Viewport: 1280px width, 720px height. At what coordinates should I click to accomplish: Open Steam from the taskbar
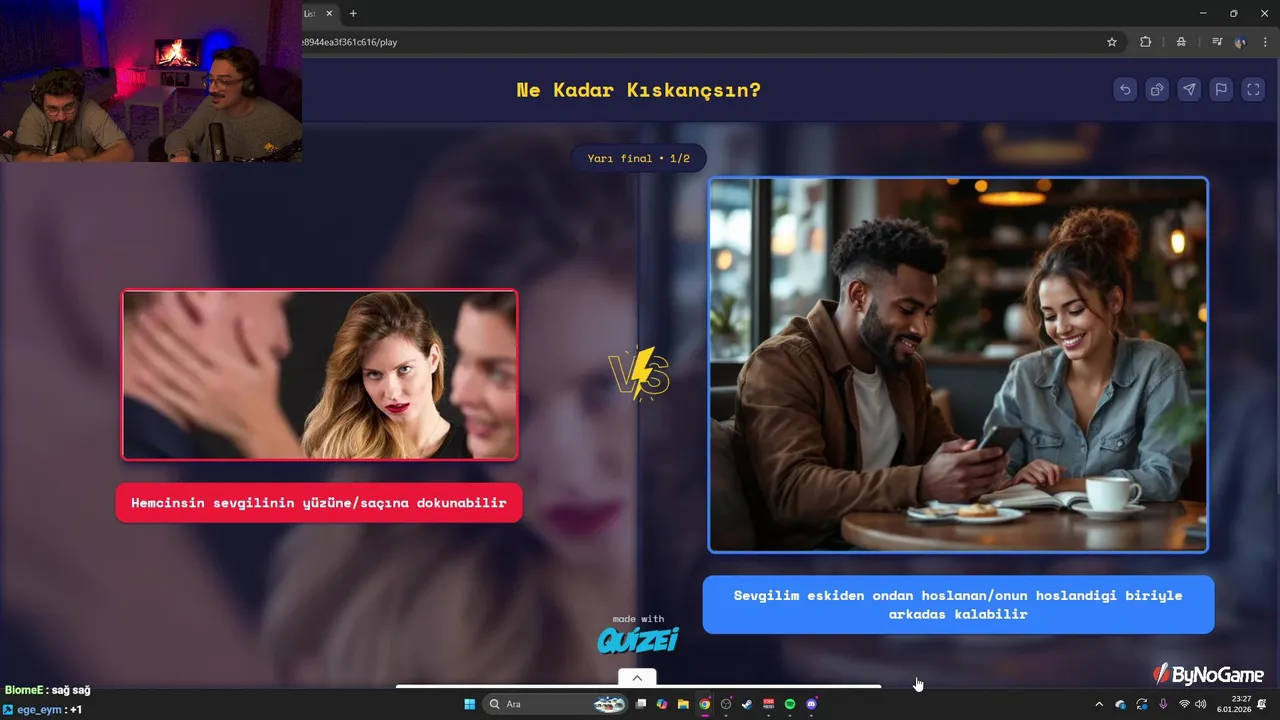[x=747, y=704]
